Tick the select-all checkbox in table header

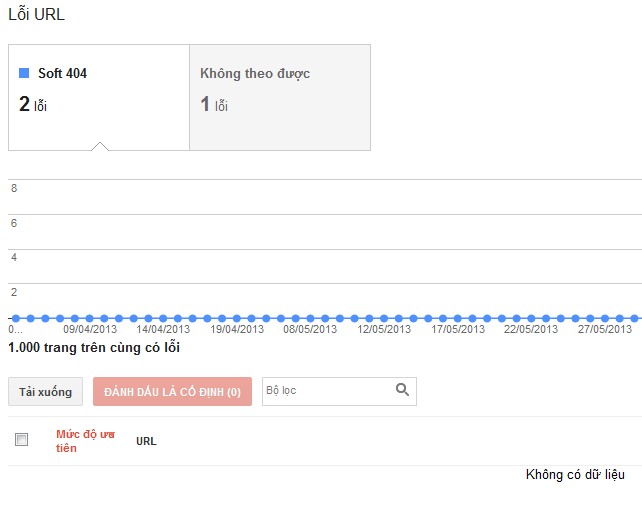(21, 439)
